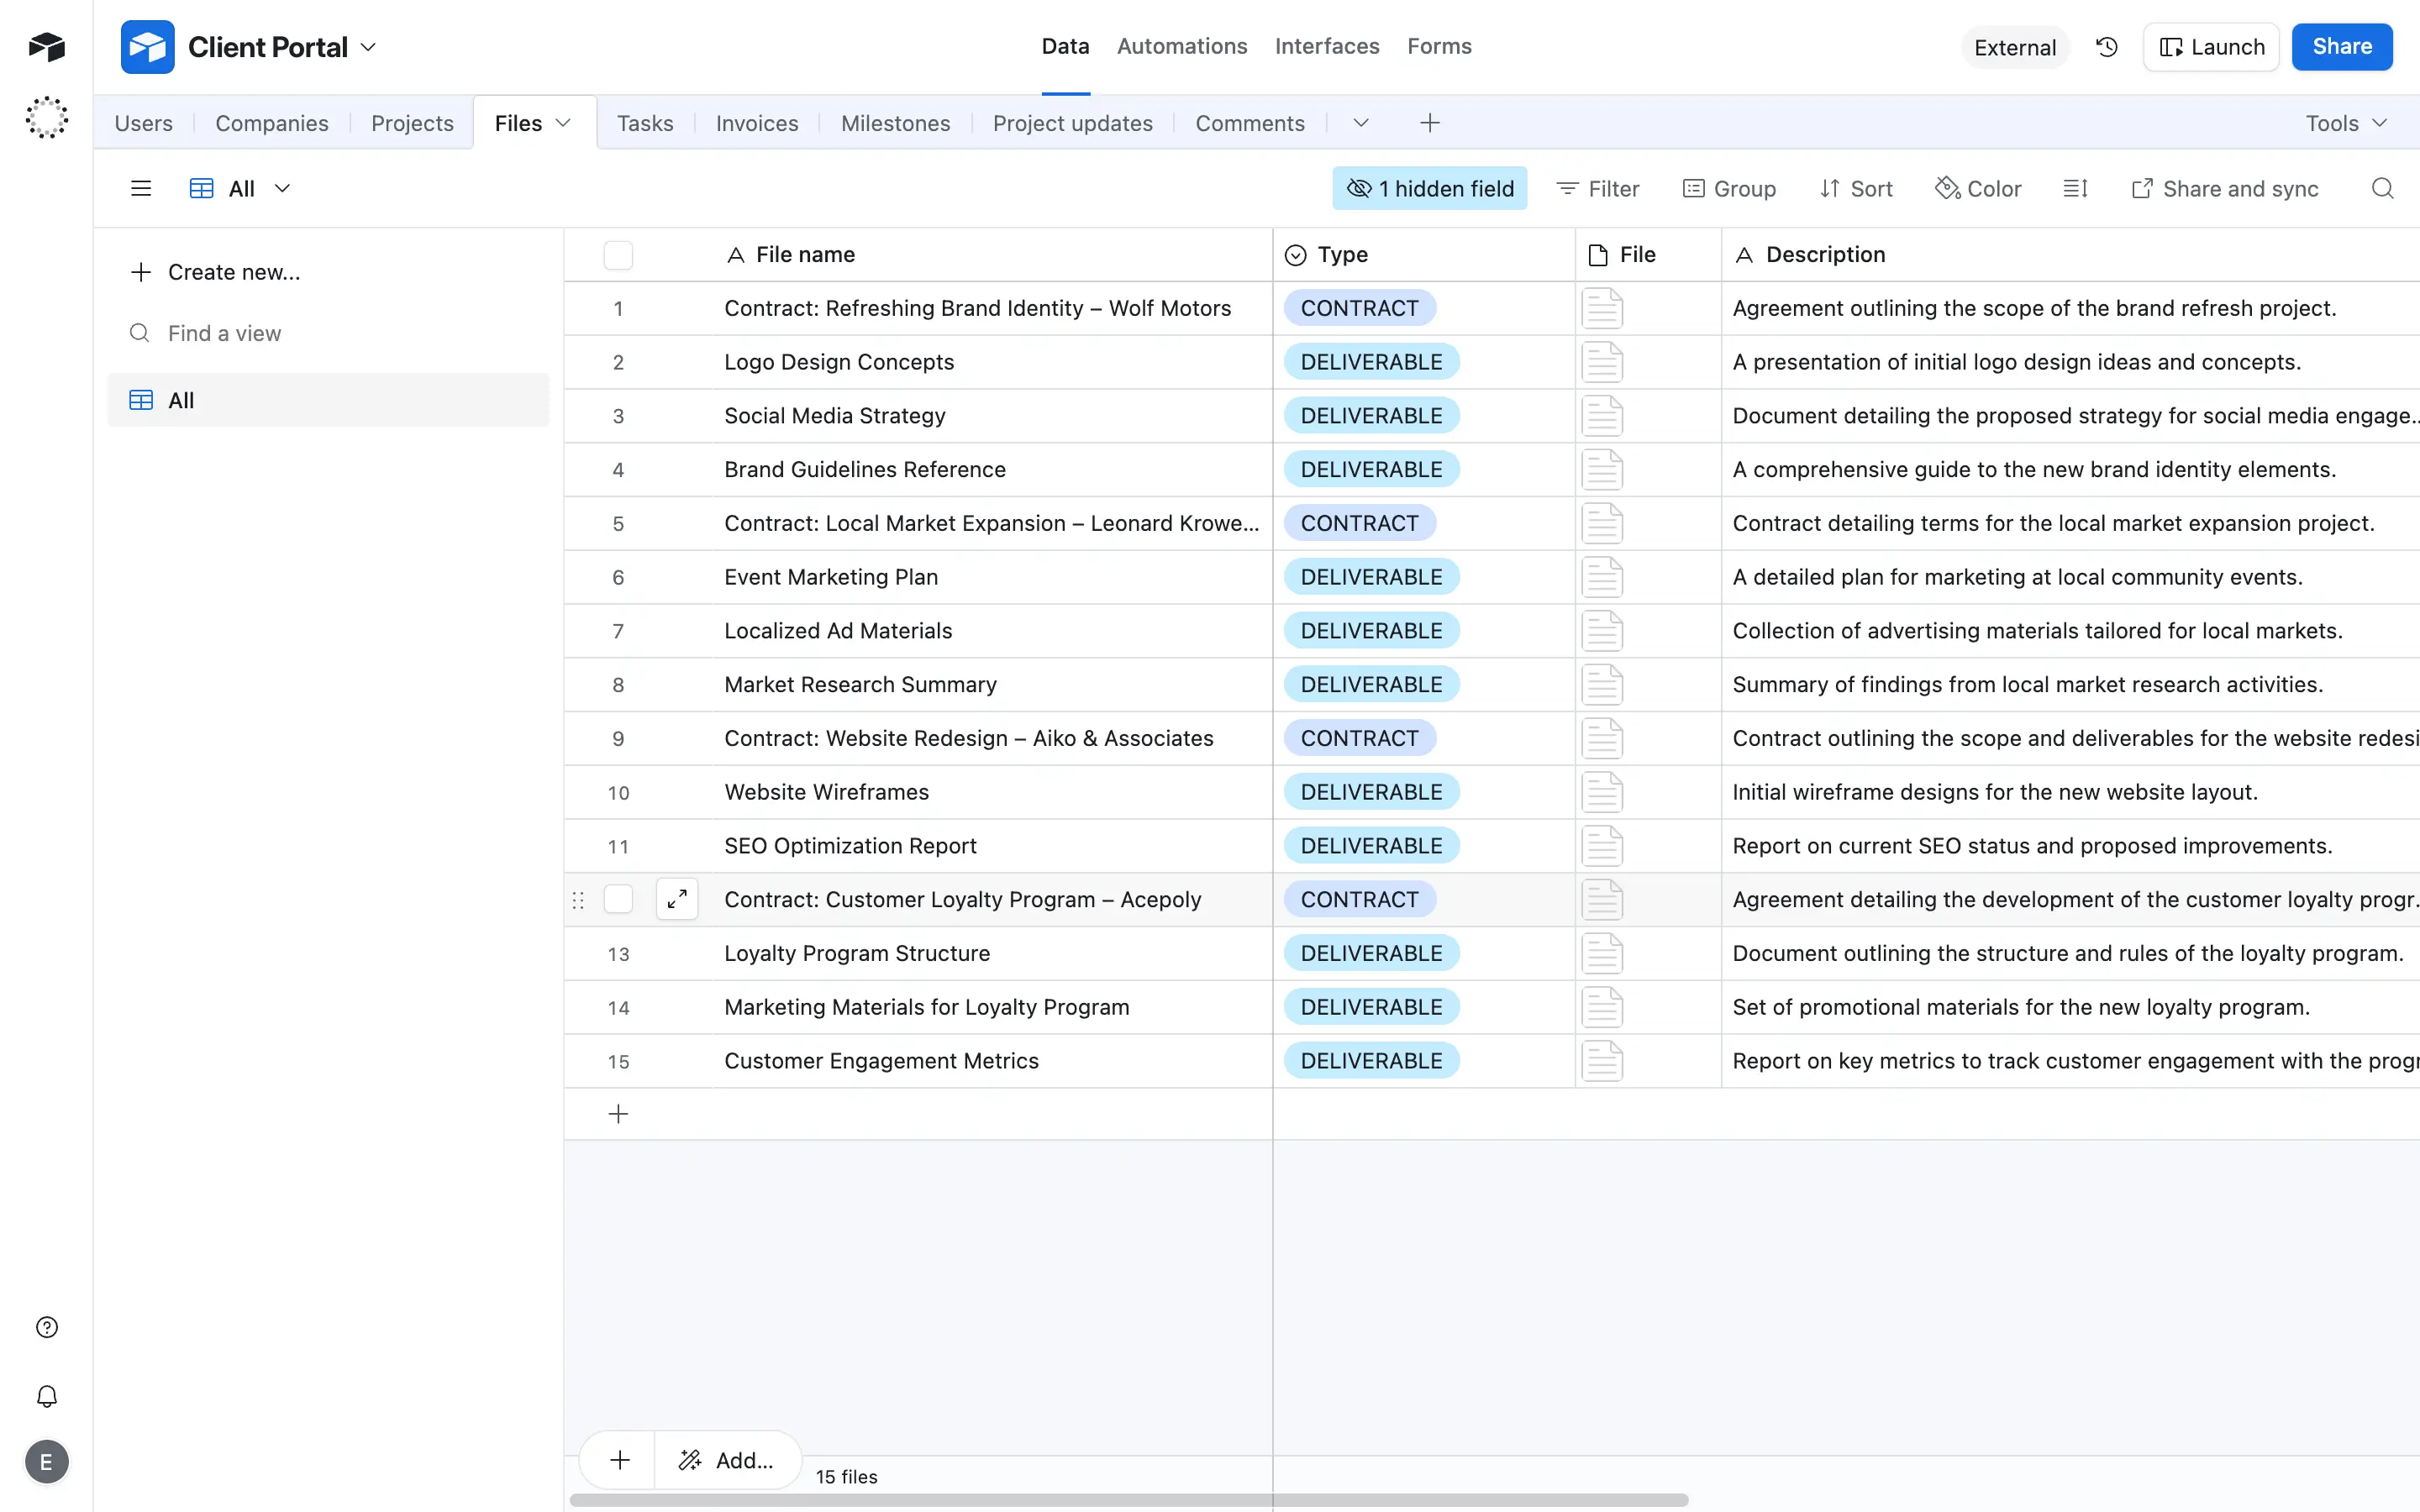Viewport: 2420px width, 1512px height.
Task: Open the Color rows option
Action: click(x=1978, y=189)
